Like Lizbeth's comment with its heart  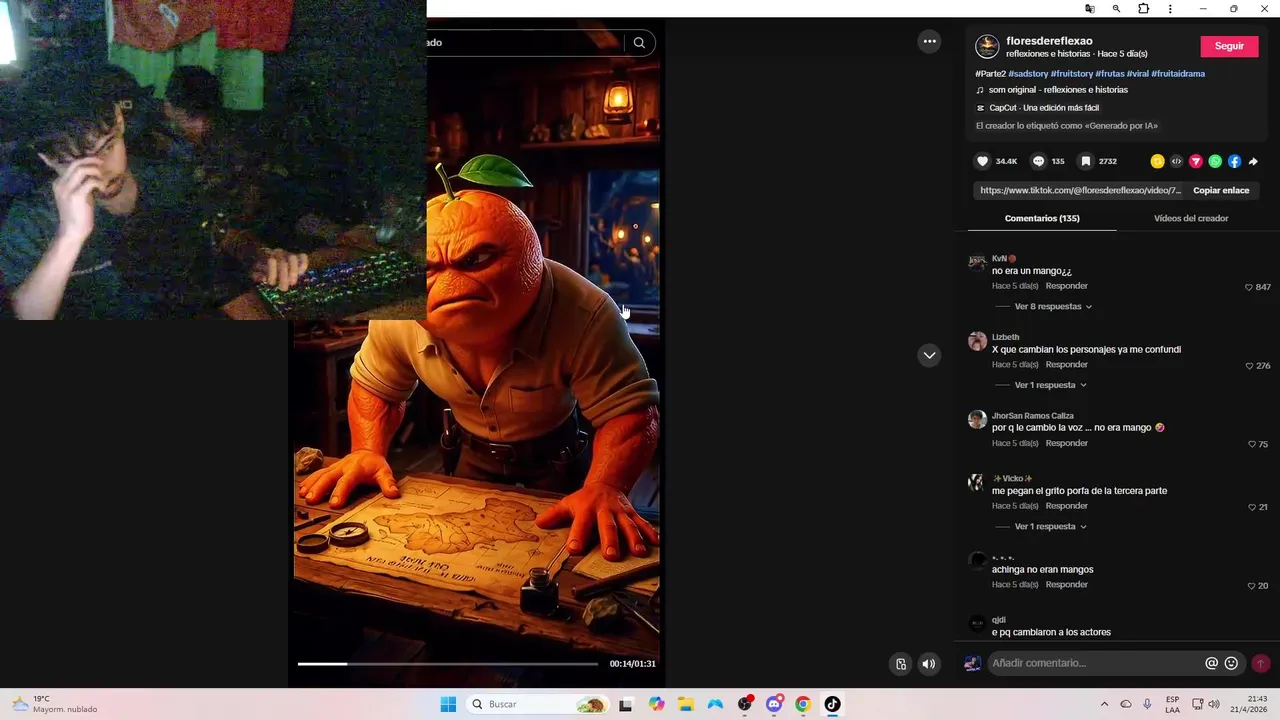coord(1249,366)
